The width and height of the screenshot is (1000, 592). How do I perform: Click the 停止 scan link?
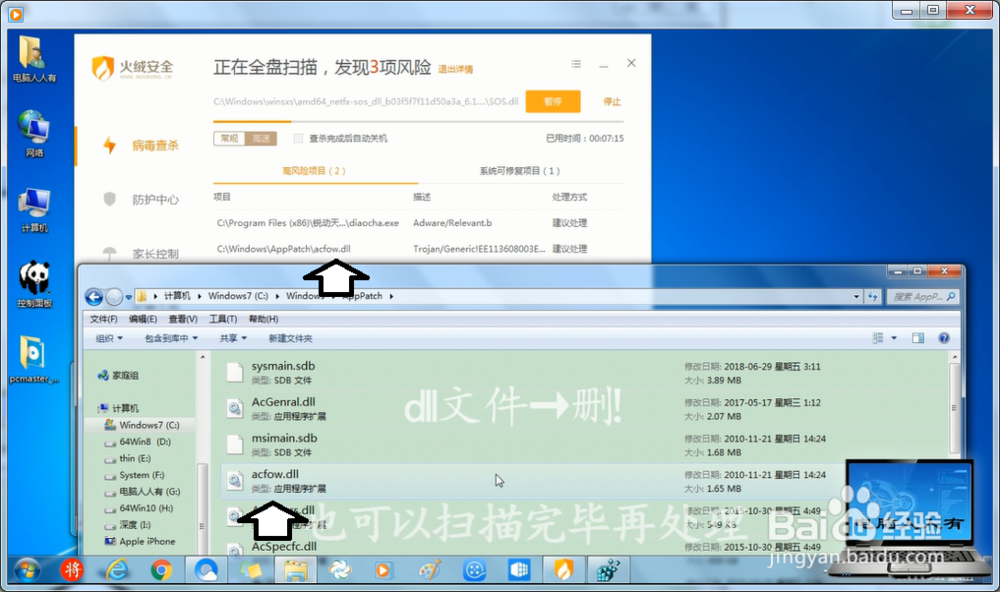point(612,102)
